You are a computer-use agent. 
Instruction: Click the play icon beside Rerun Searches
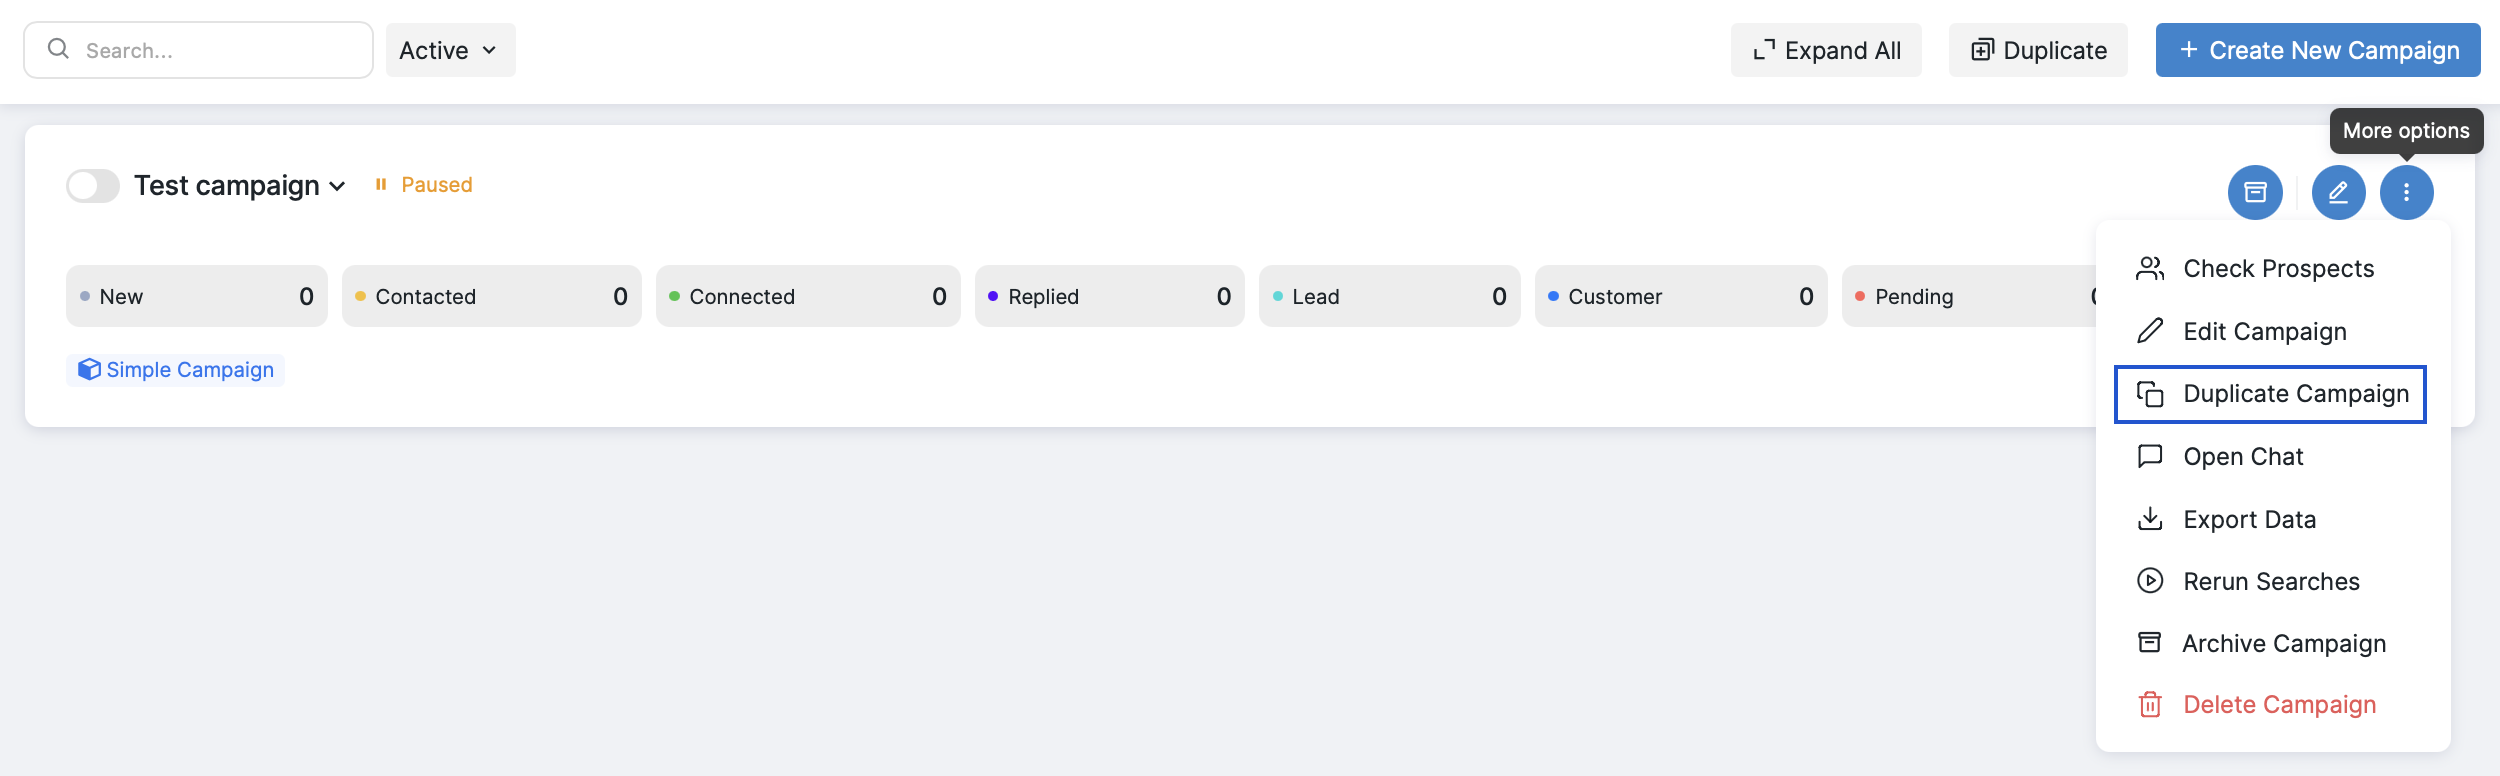[x=2150, y=581]
